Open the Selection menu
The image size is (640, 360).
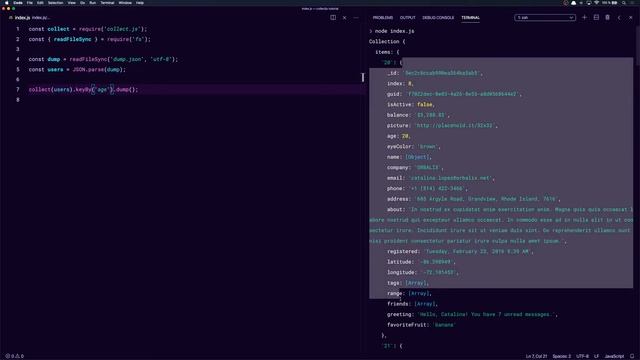56,2
